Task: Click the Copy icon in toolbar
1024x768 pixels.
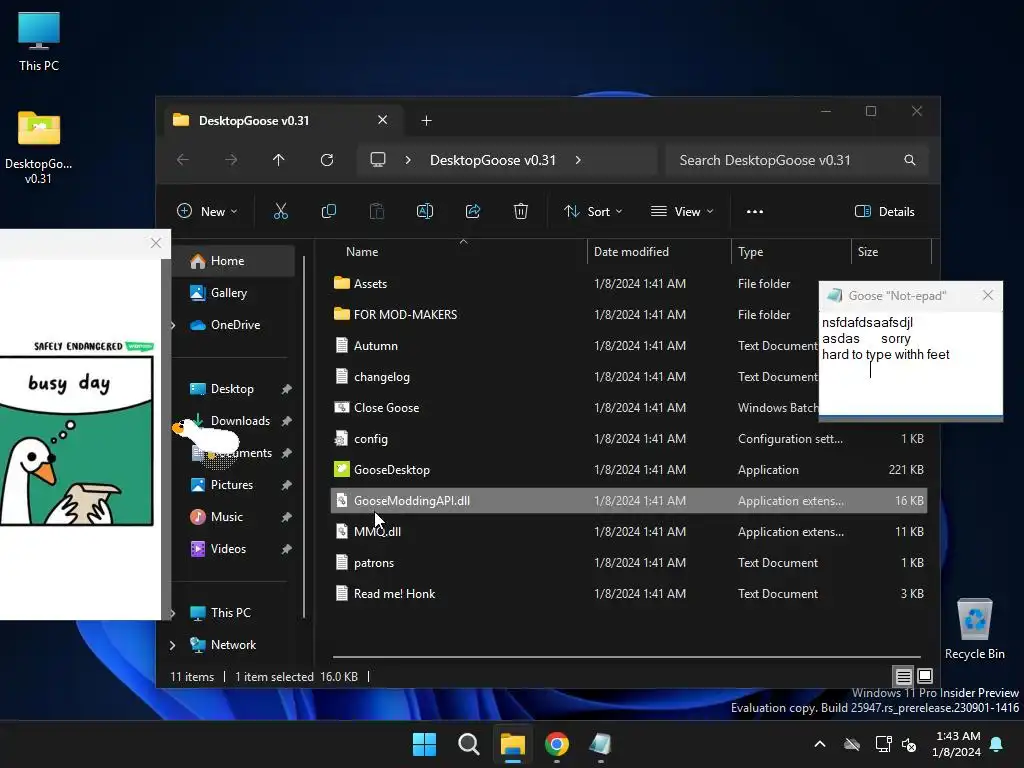Action: (x=328, y=211)
